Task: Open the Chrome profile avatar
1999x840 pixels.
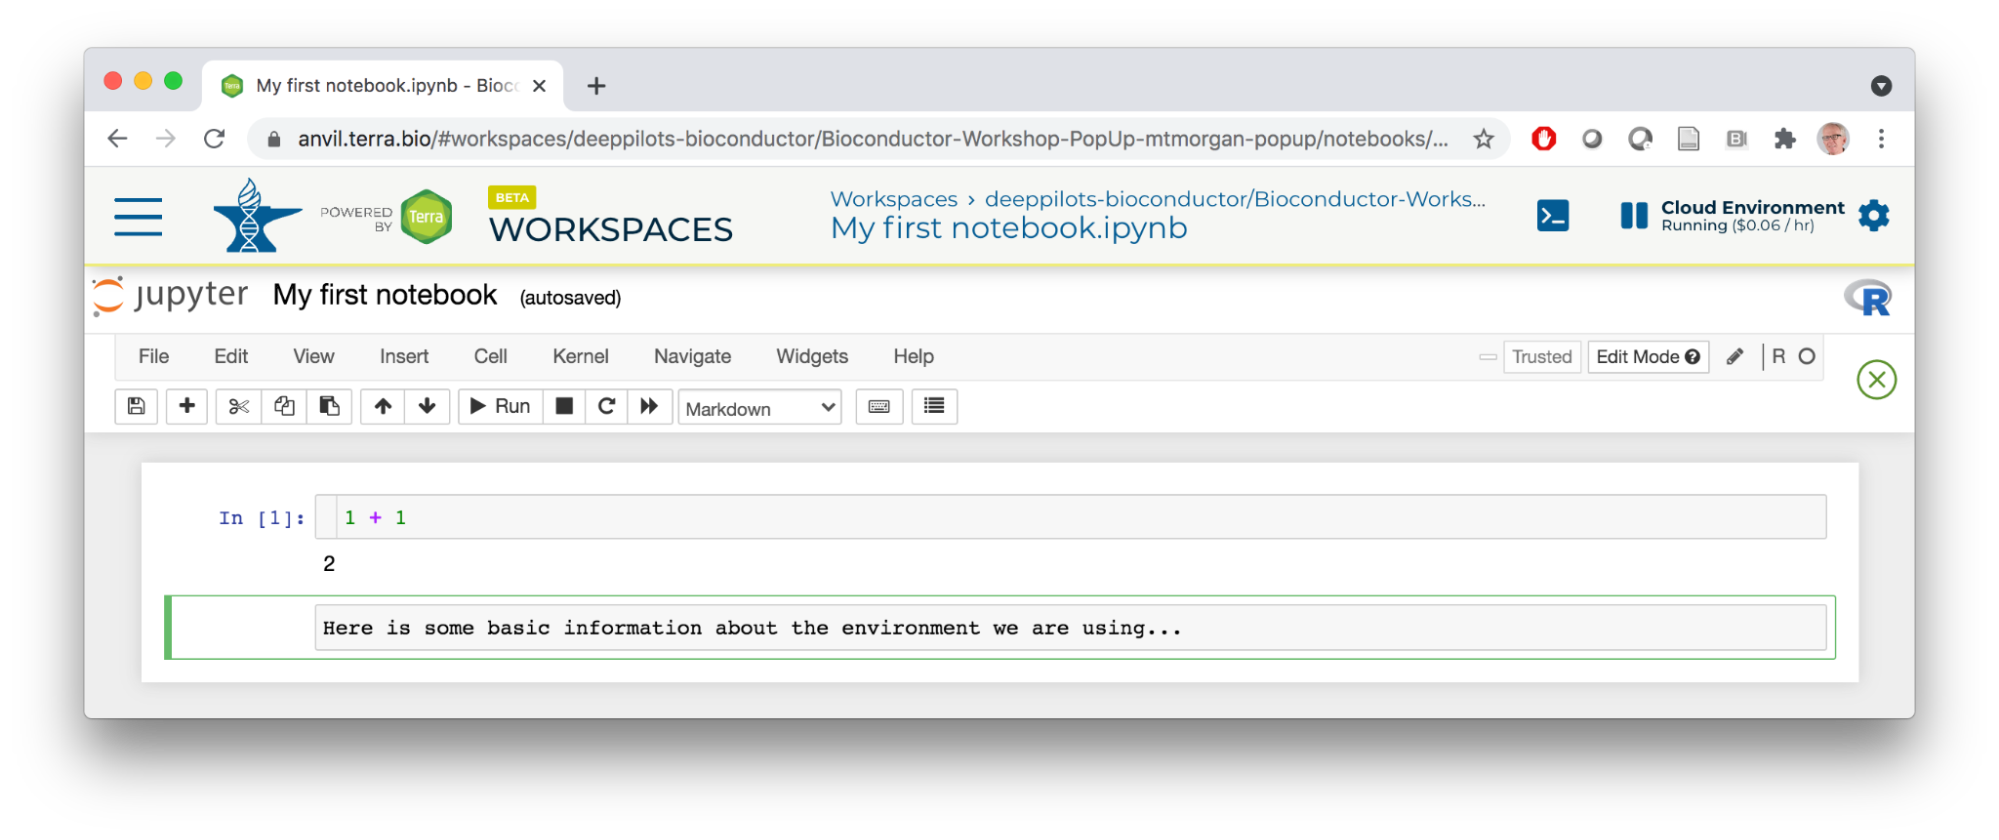Action: tap(1833, 139)
